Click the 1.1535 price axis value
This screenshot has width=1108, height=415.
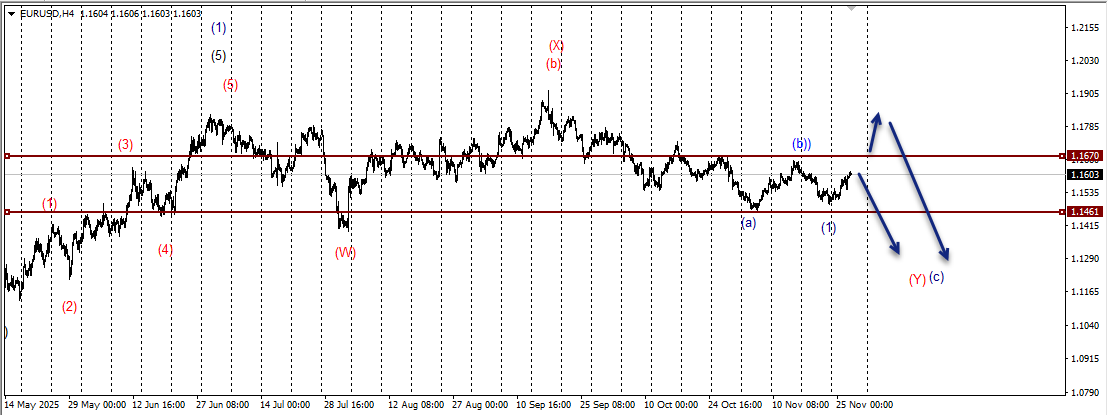pyautogui.click(x=1085, y=193)
